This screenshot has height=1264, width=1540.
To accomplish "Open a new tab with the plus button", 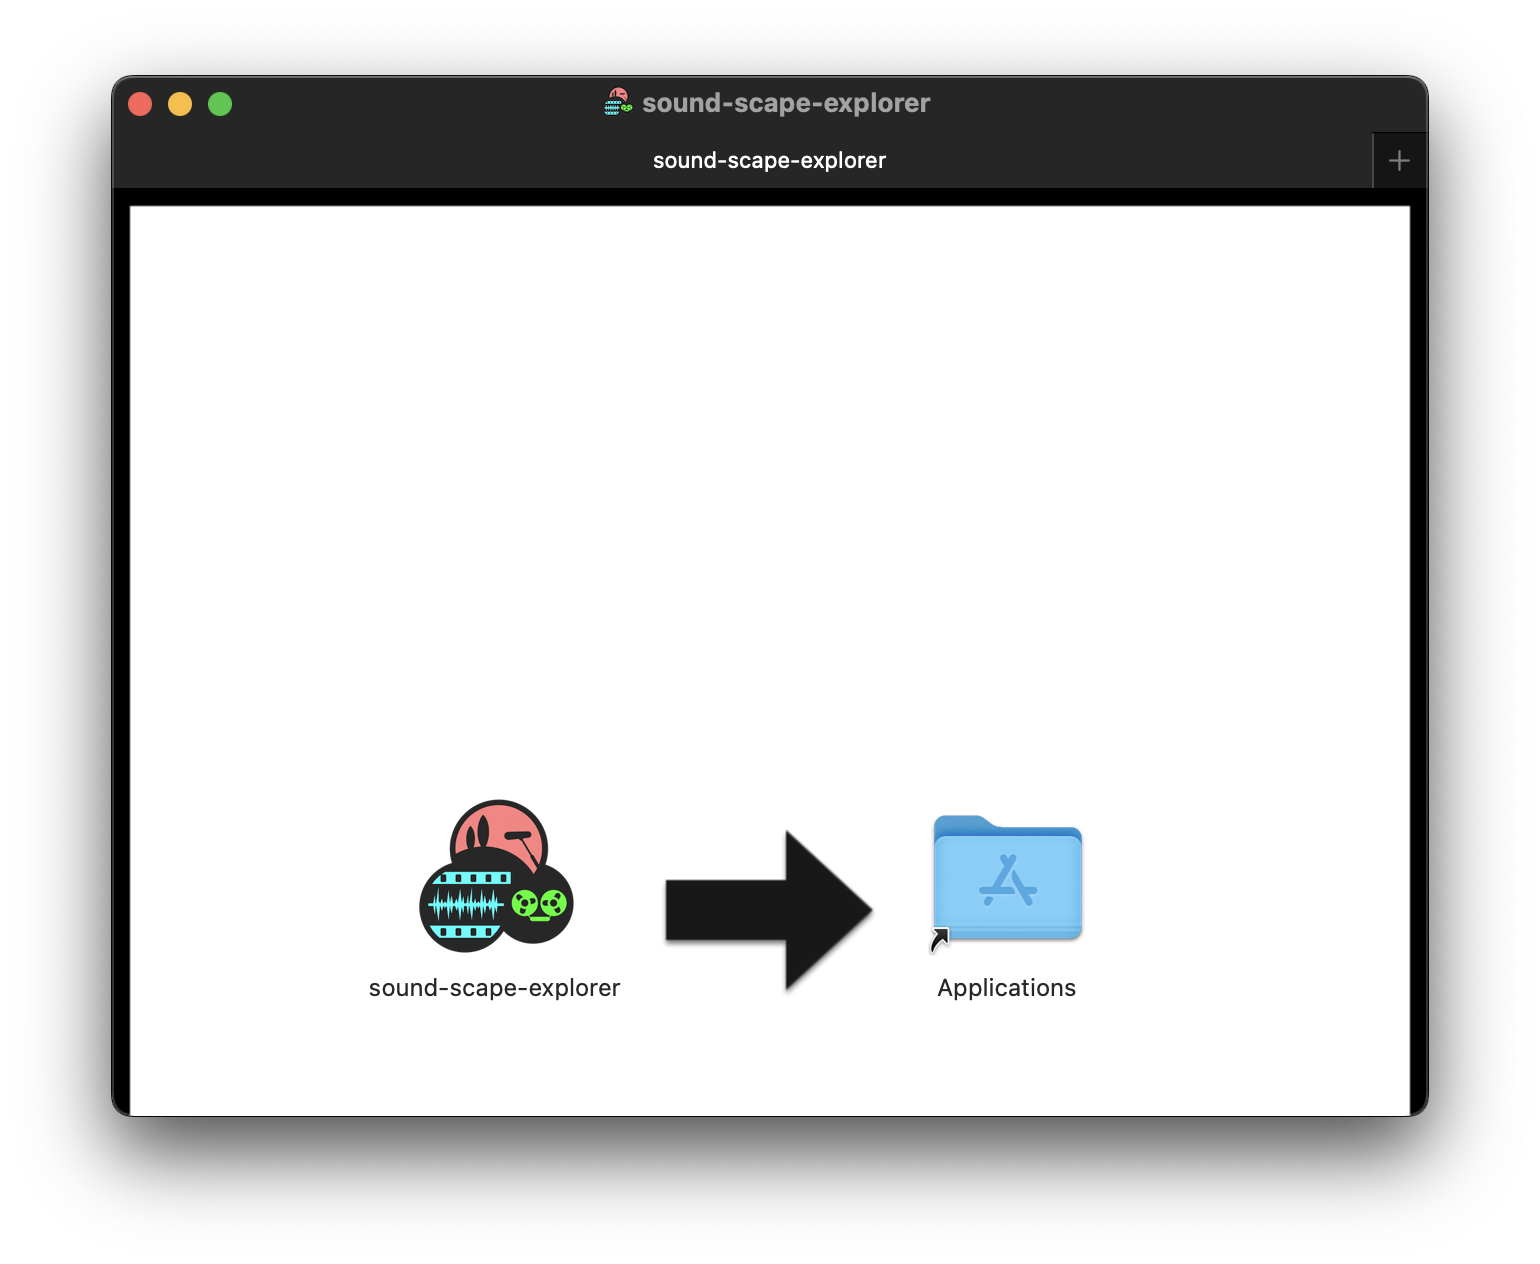I will pos(1399,161).
